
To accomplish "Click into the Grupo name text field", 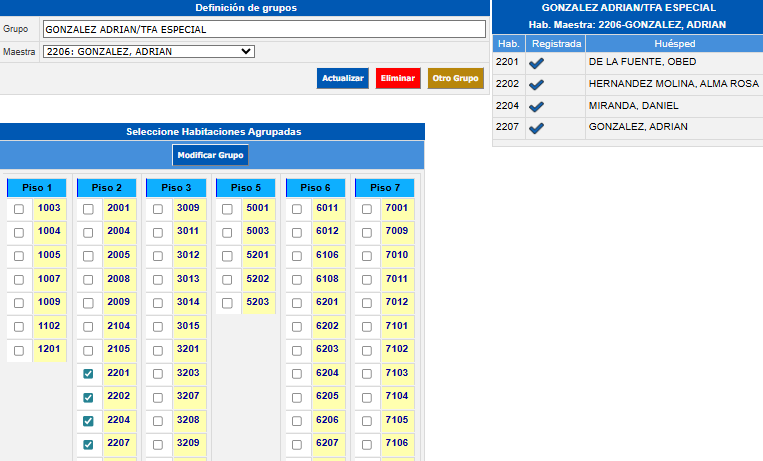I will point(263,29).
